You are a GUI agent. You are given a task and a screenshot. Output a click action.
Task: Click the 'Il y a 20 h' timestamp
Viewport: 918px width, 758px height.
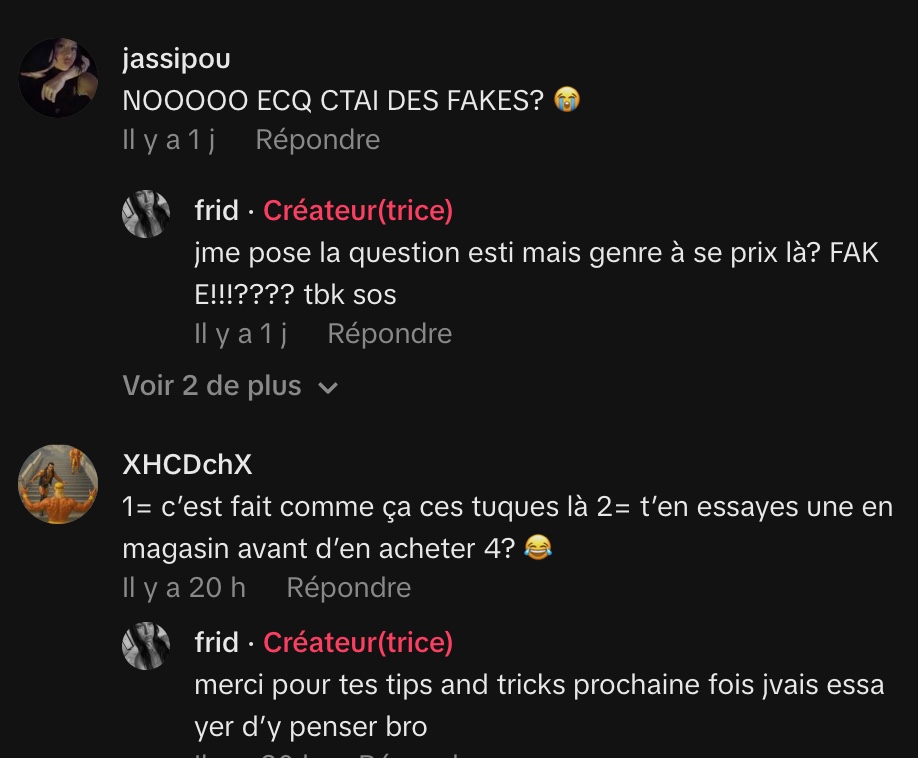[184, 588]
